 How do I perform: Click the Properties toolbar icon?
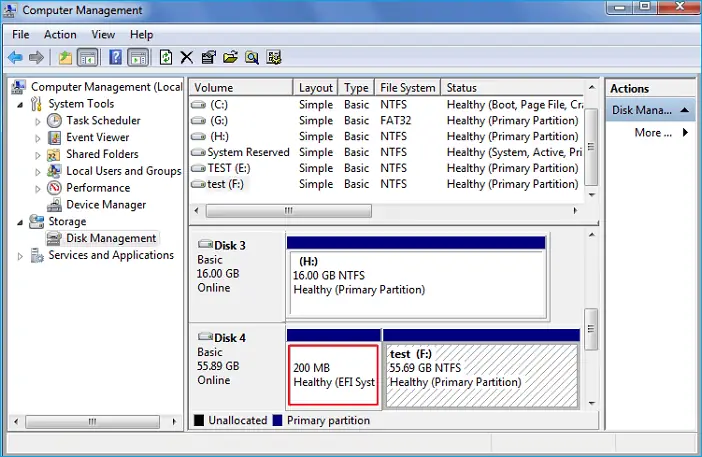[208, 57]
